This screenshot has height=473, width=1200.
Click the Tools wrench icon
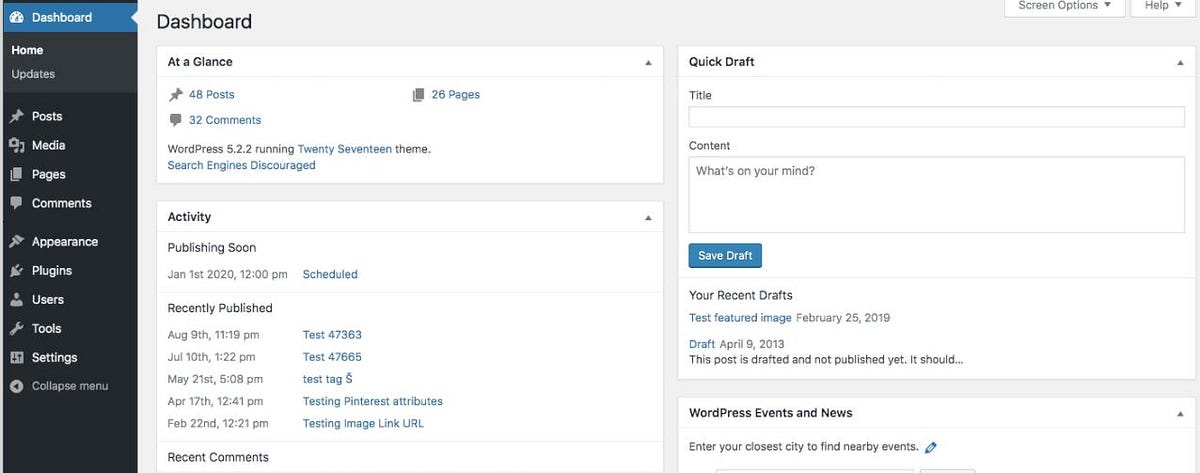(x=16, y=329)
